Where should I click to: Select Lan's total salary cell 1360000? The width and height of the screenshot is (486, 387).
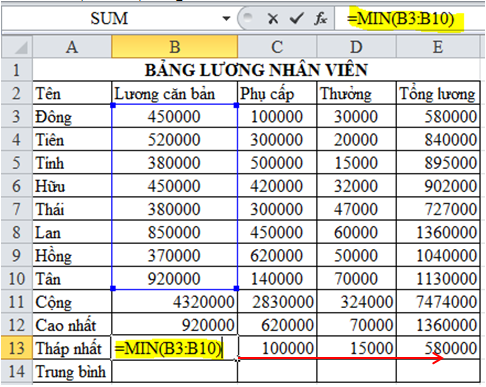pos(438,232)
